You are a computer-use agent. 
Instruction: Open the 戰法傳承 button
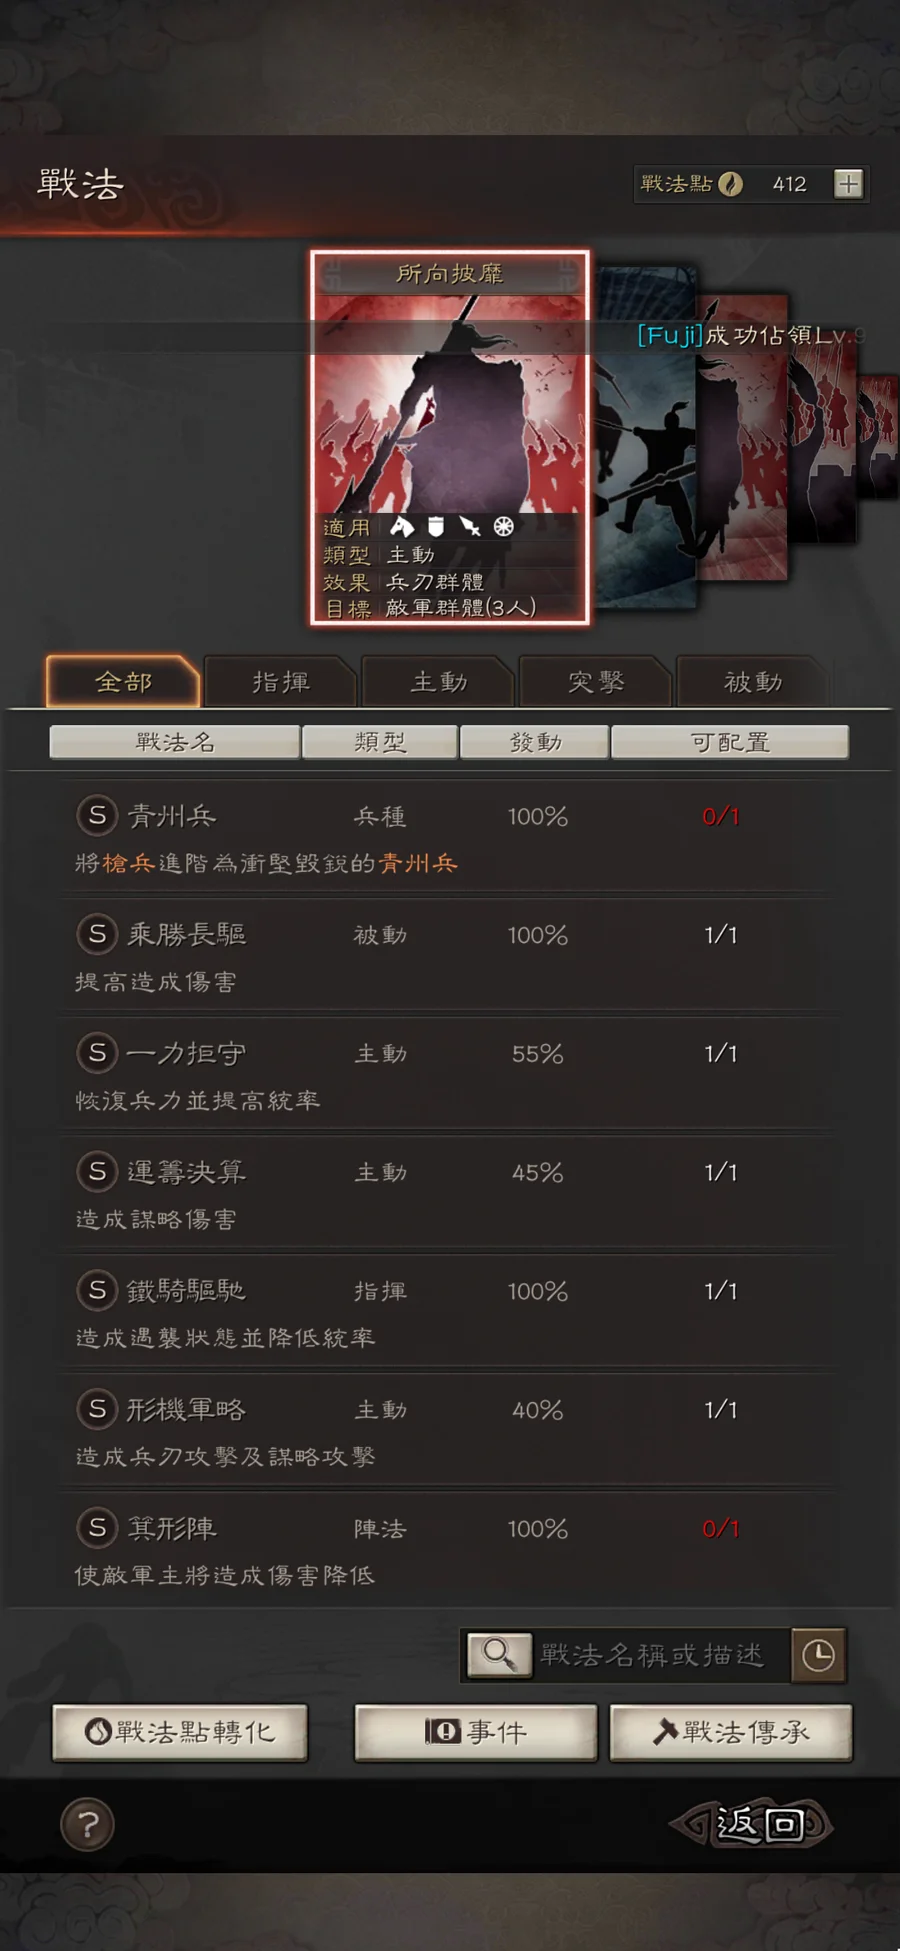[731, 1732]
